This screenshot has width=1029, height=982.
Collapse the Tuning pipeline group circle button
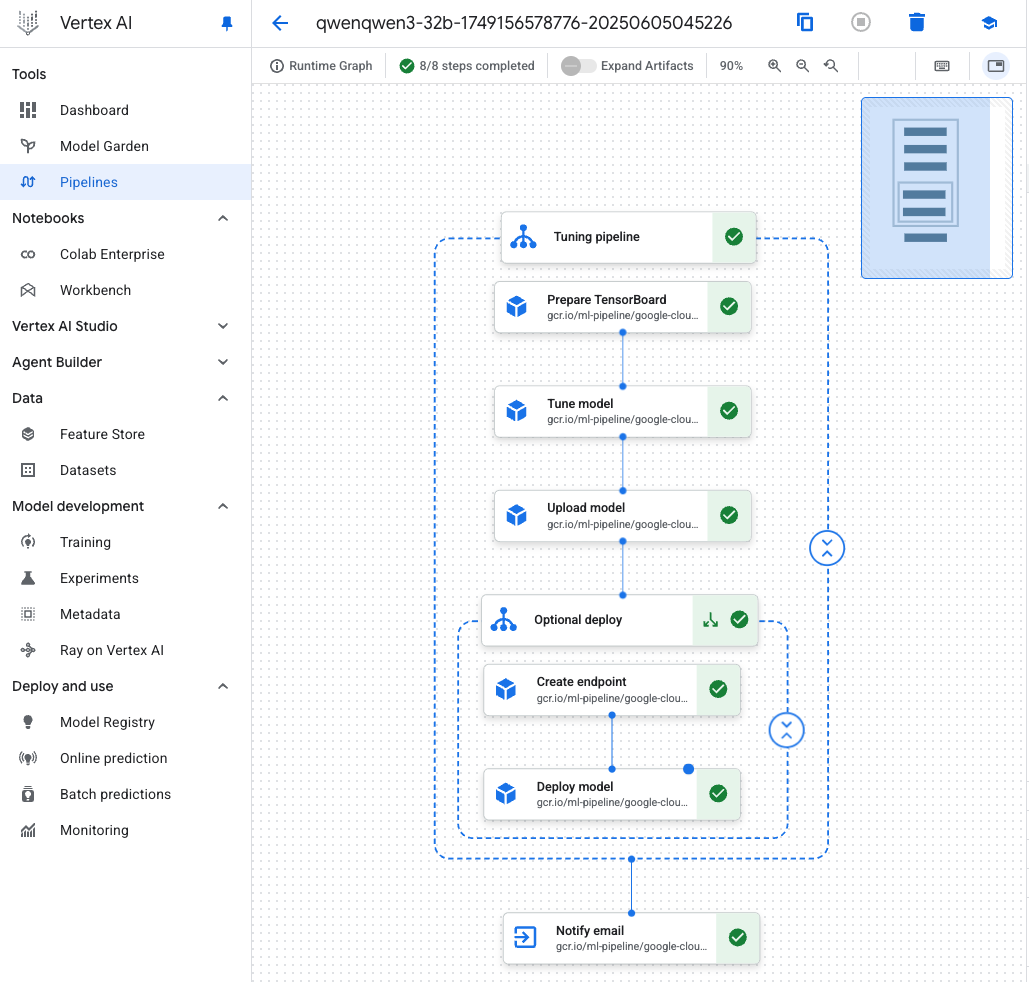tap(827, 548)
